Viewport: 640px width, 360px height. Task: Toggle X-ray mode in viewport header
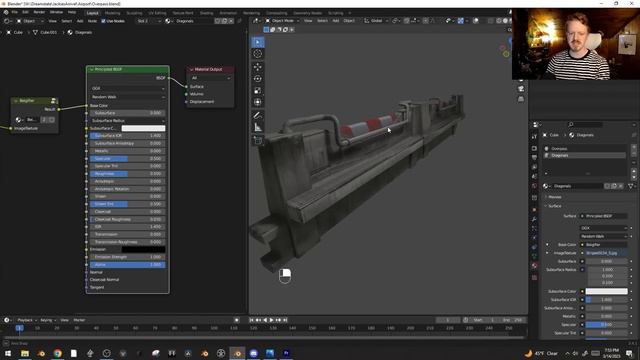tap(491, 21)
